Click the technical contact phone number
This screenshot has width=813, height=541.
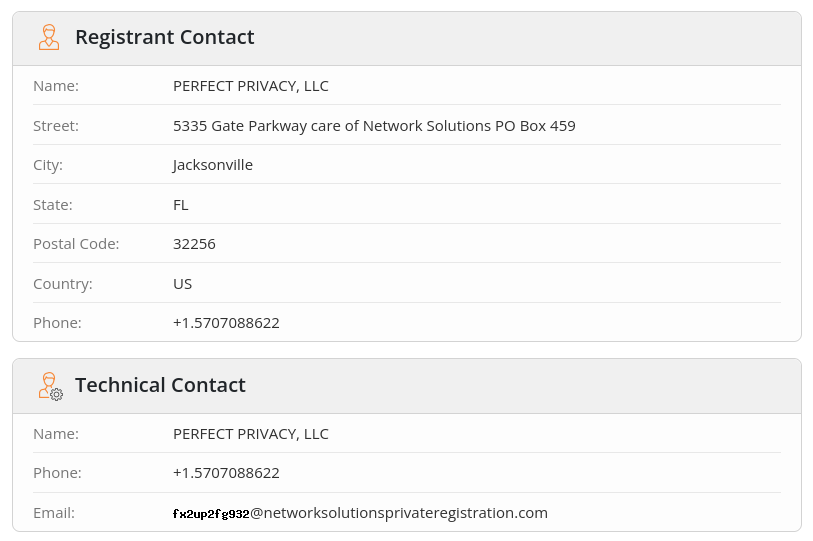tap(226, 473)
